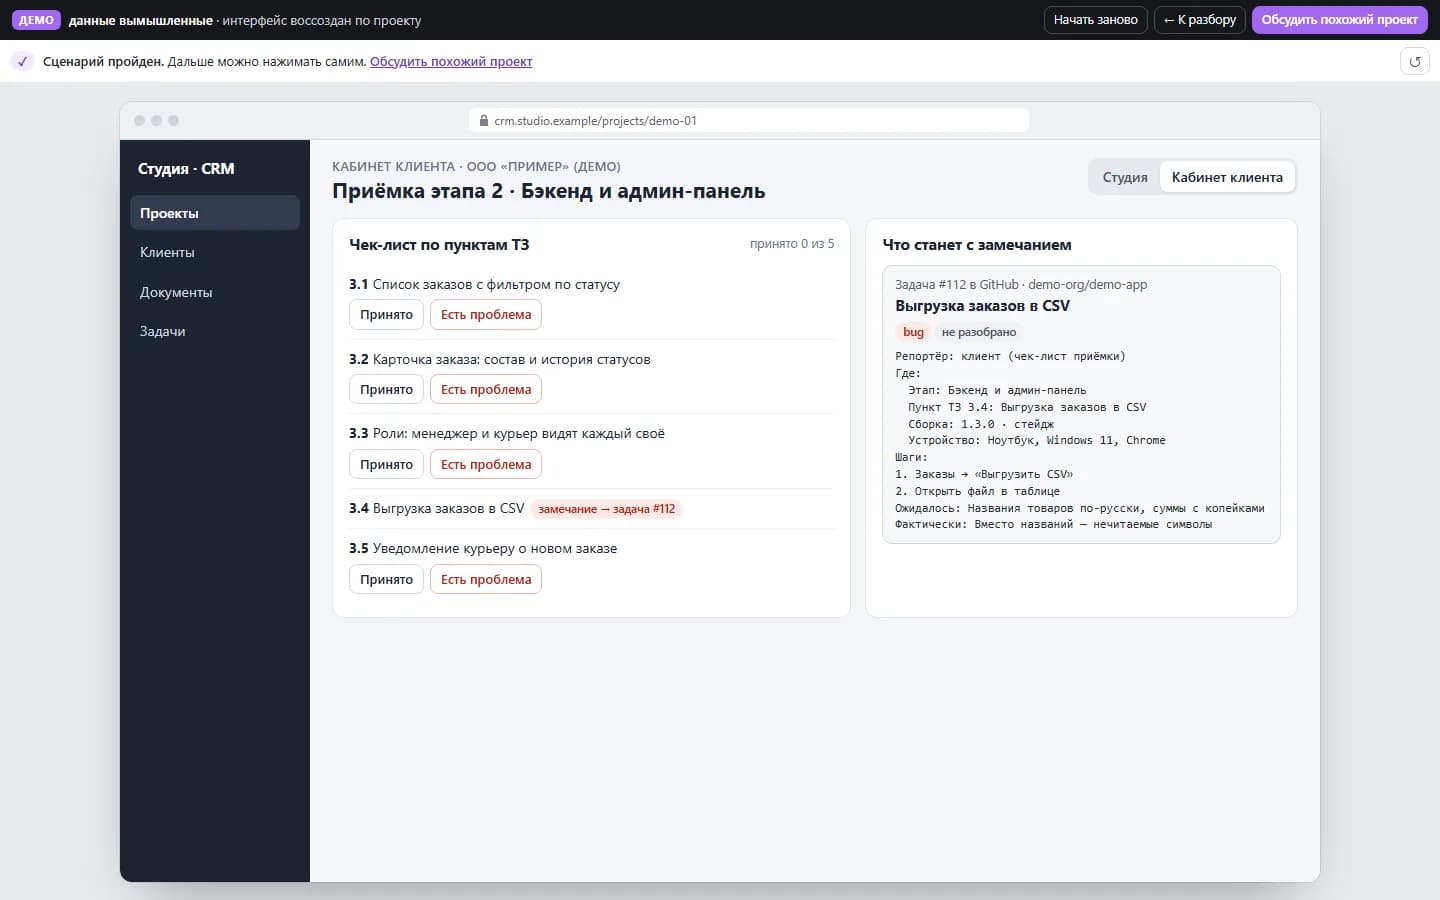Image resolution: width=1440 pixels, height=900 pixels.
Task: Report a problem for item 3.2
Action: (x=486, y=390)
